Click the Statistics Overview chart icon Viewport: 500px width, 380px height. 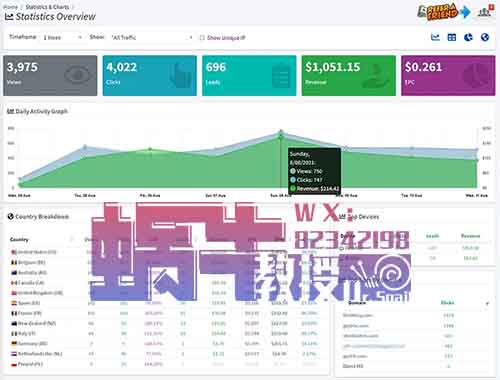9,16
